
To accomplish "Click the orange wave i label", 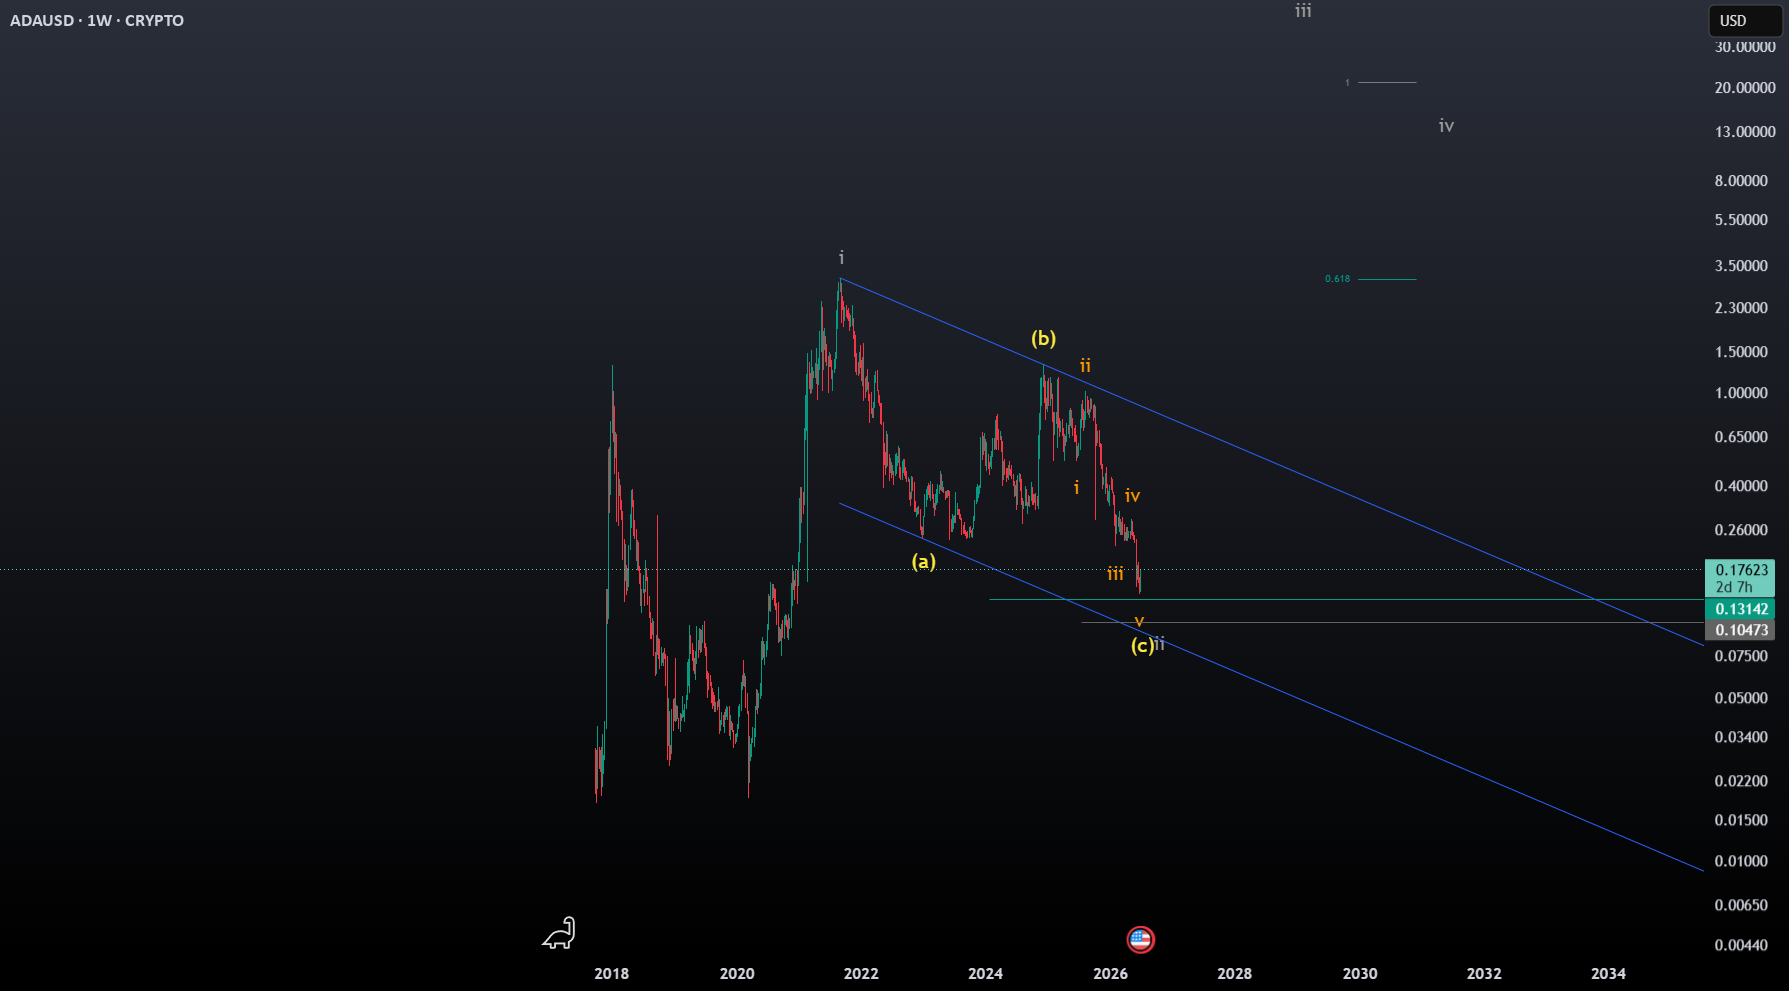I will point(1076,488).
